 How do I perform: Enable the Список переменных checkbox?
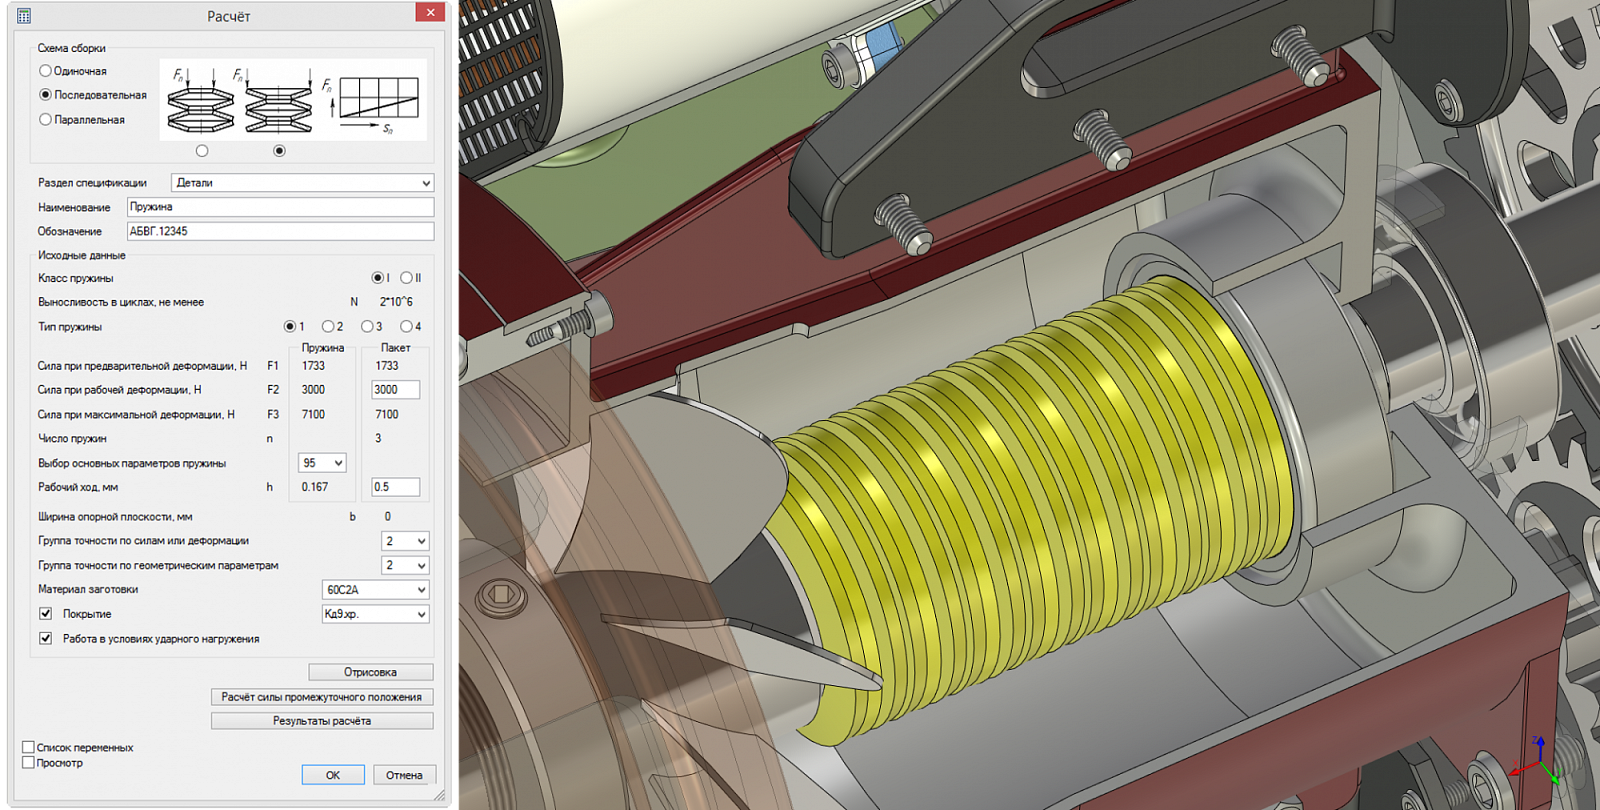[x=28, y=747]
